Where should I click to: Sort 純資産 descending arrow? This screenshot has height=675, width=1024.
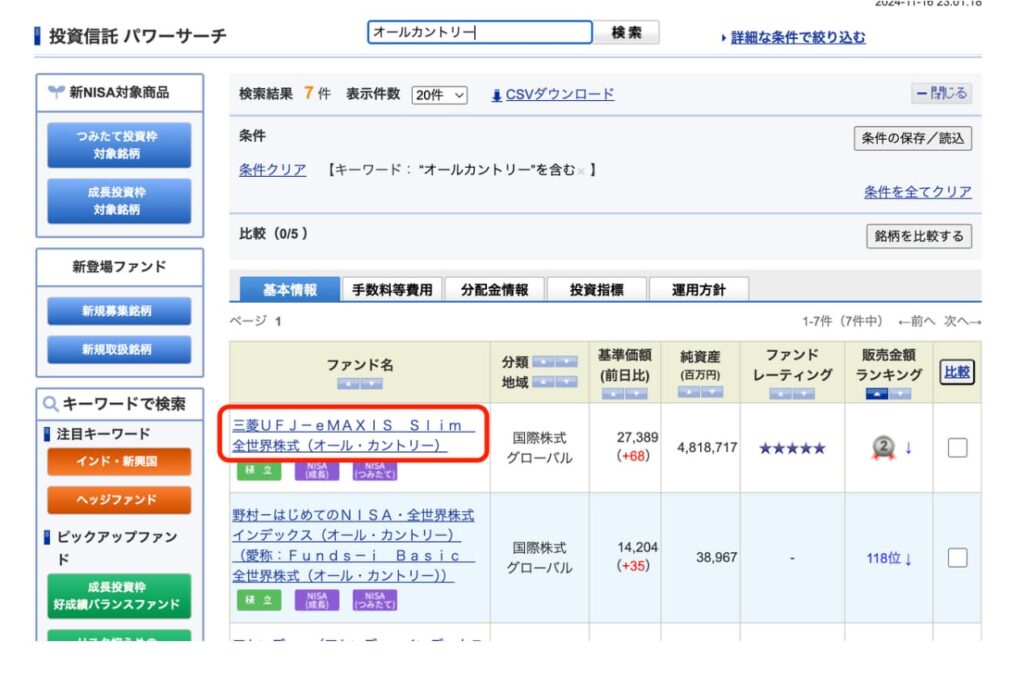712,392
